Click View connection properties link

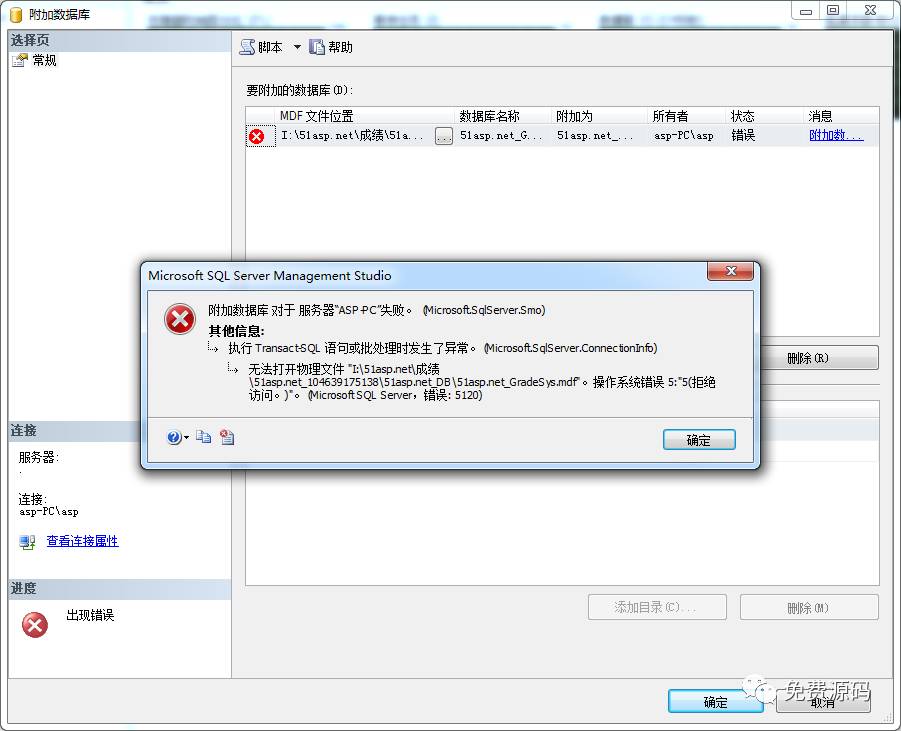(82, 541)
